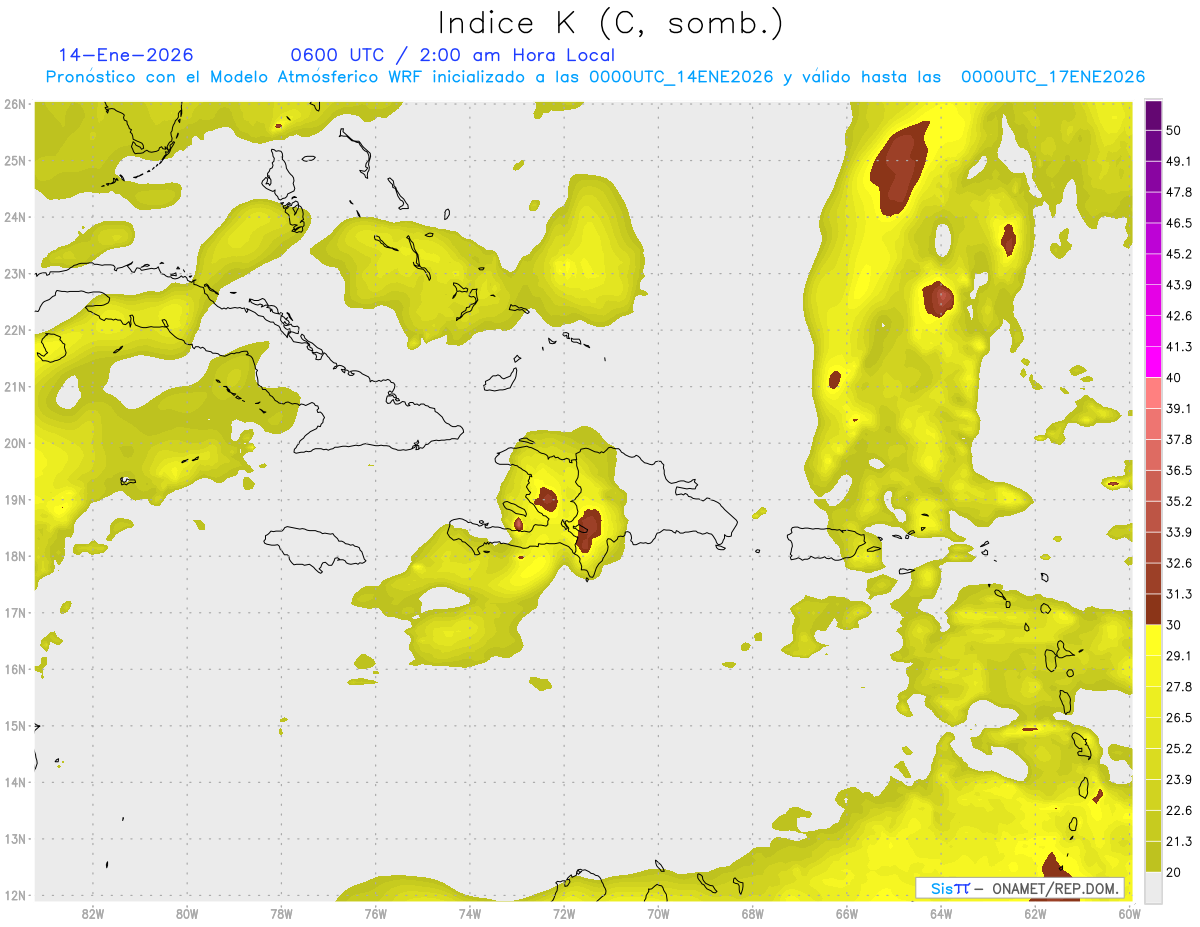Click the legend value 42.6
Image resolution: width=1200 pixels, height=927 pixels.
pos(1179,316)
